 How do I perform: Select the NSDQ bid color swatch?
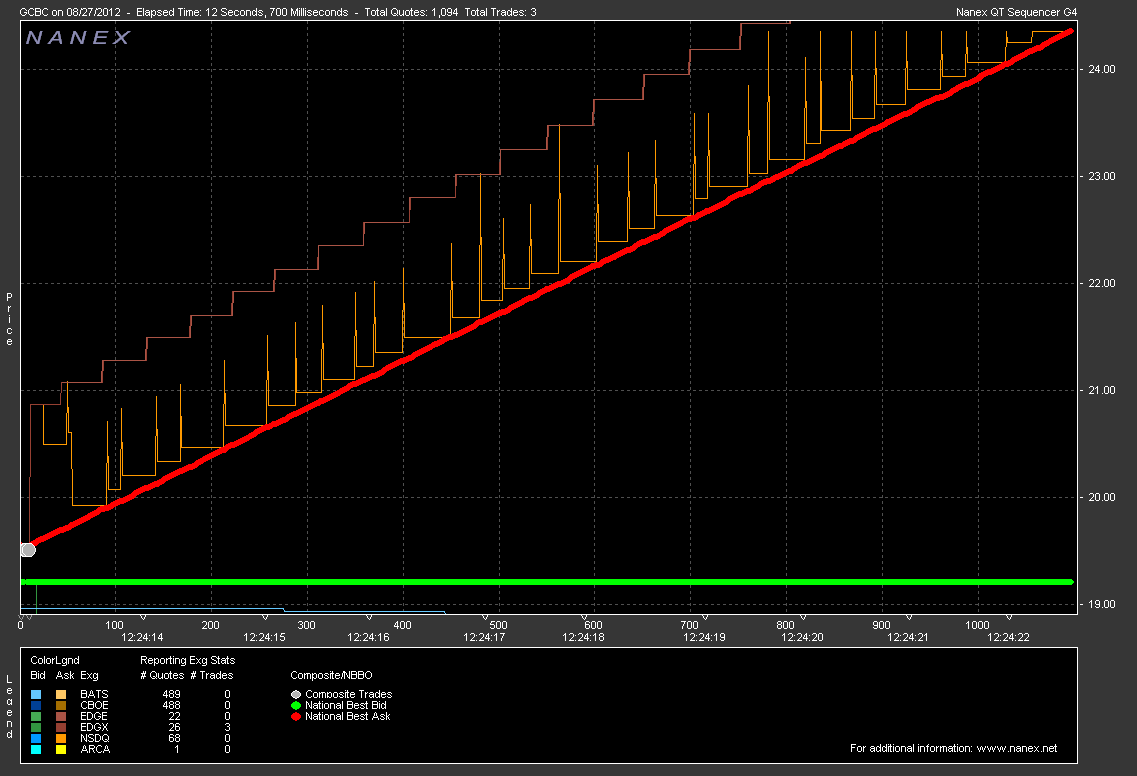tap(36, 738)
